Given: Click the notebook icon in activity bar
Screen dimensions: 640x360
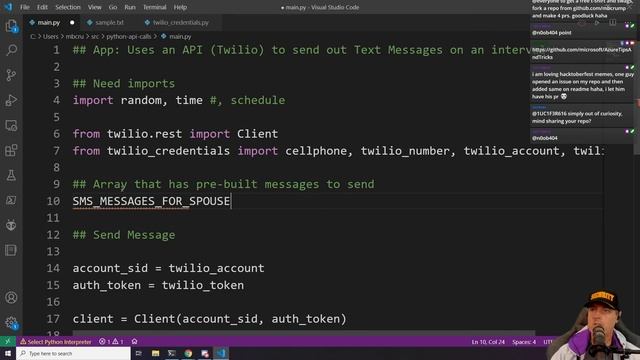Looking at the screenshot, I should [11, 250].
